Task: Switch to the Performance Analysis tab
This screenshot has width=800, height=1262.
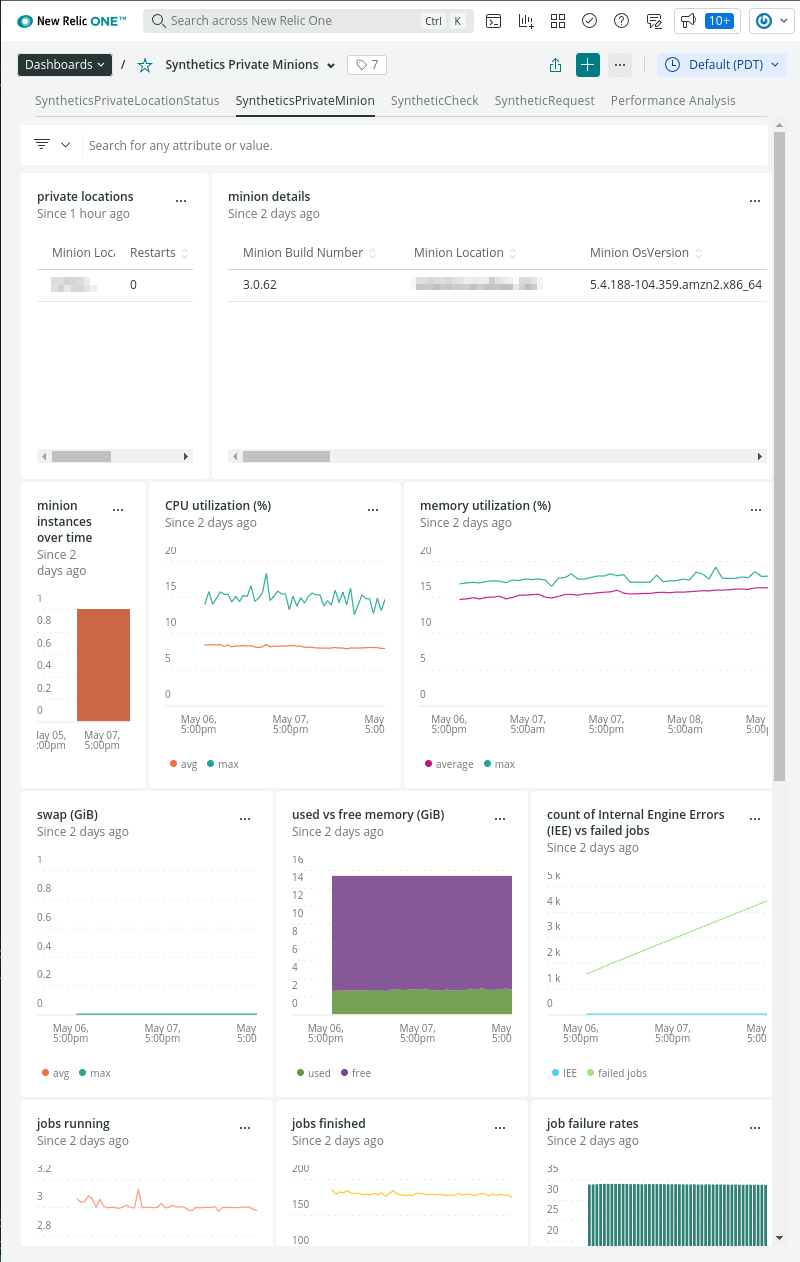Action: [x=673, y=101]
